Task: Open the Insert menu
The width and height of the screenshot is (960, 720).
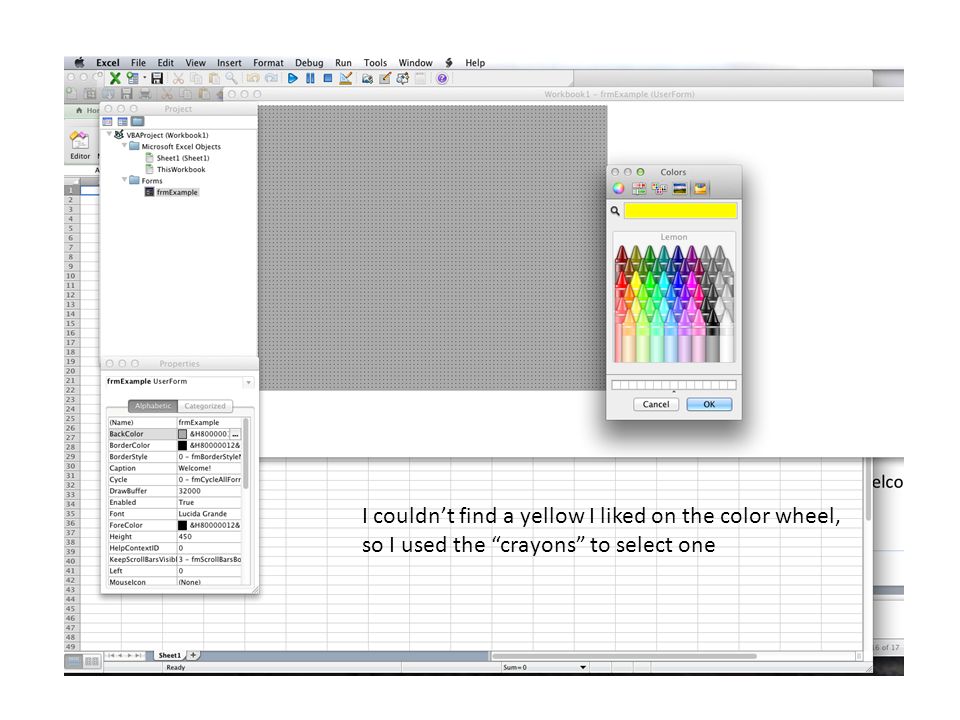Action: (x=229, y=62)
